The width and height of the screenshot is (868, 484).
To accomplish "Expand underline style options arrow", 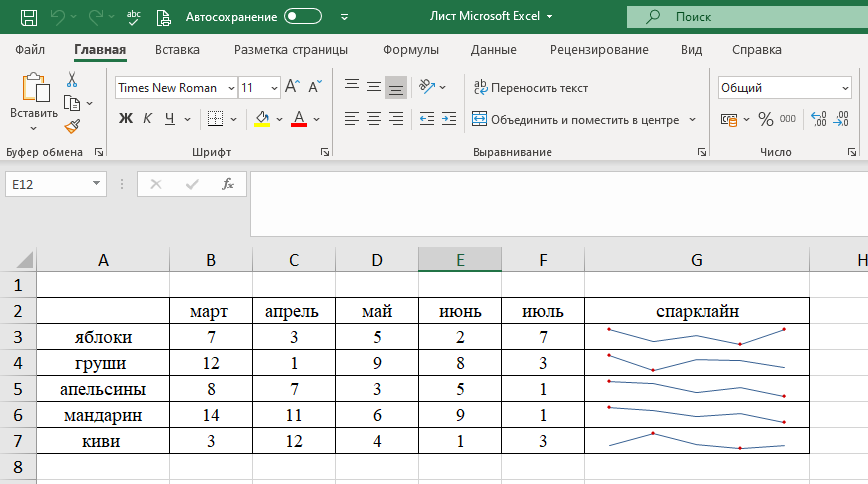I will (188, 119).
